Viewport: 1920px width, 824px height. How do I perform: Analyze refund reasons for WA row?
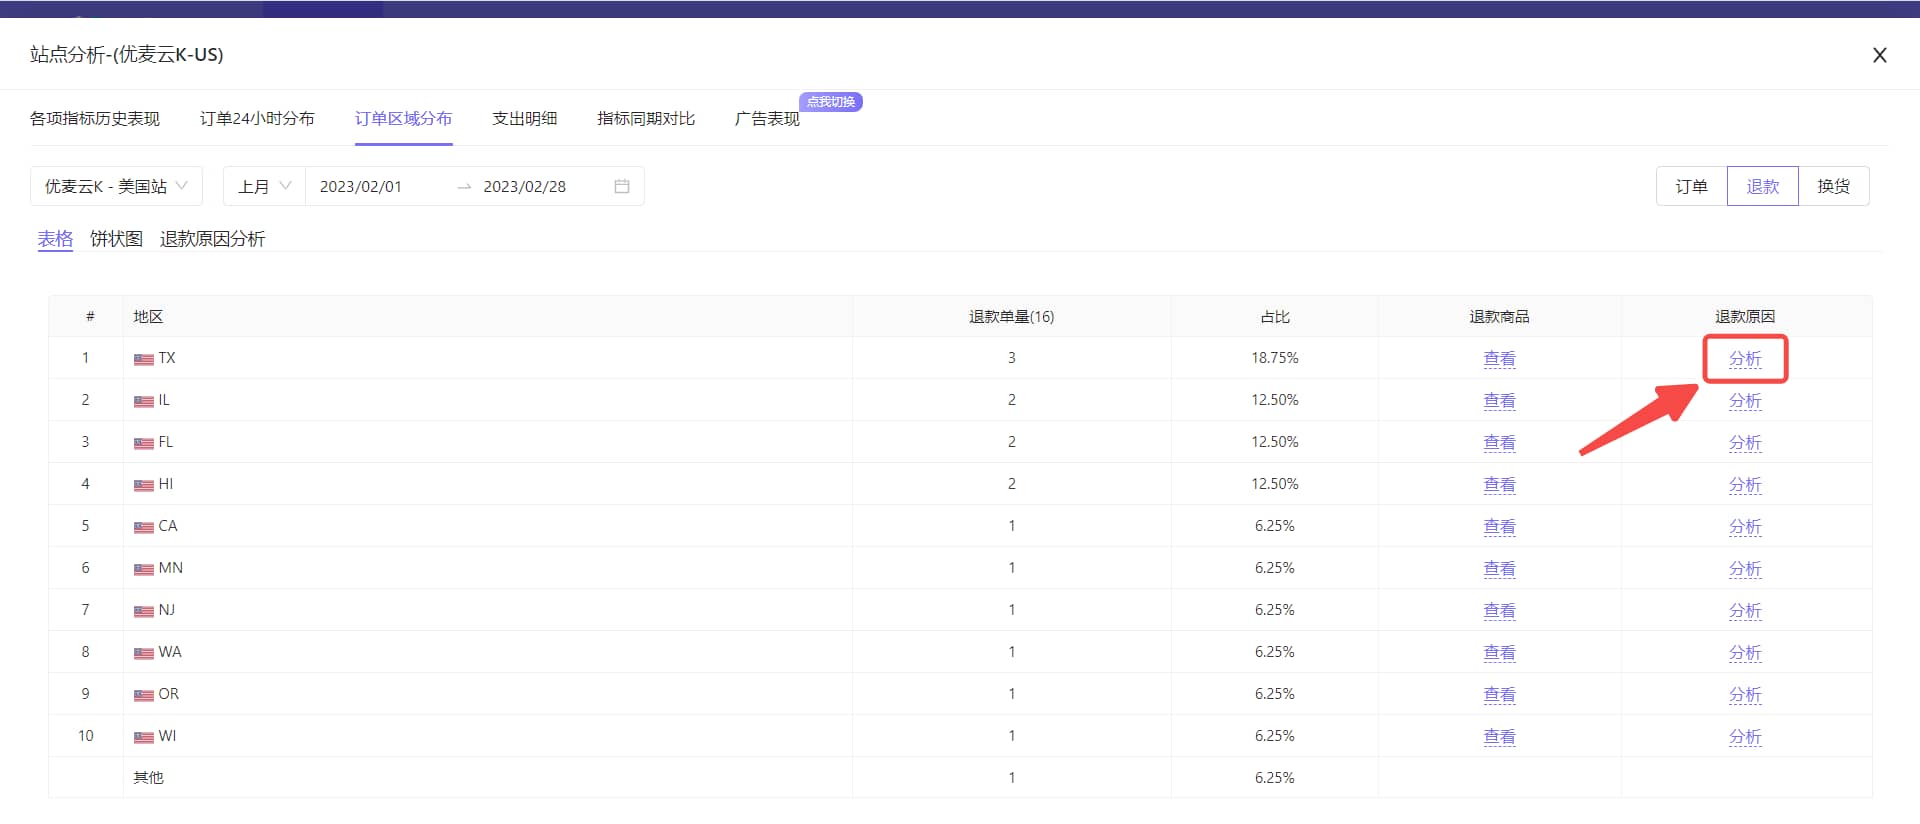tap(1745, 652)
